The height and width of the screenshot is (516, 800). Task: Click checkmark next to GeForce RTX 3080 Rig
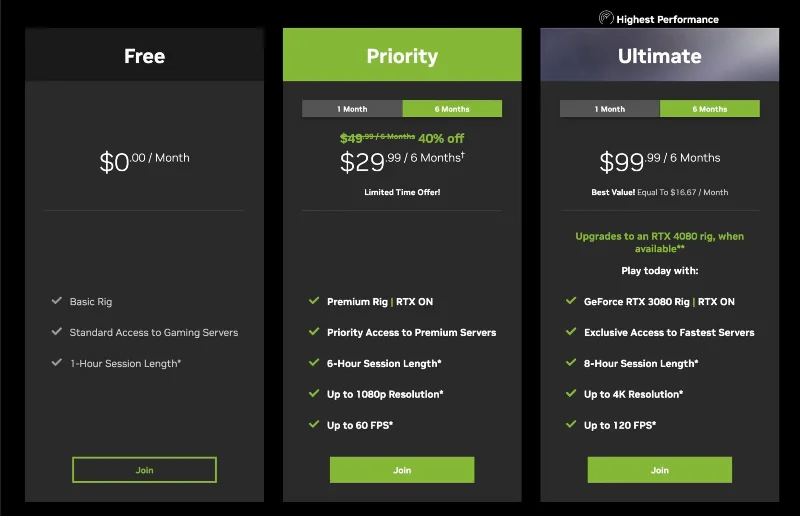571,301
